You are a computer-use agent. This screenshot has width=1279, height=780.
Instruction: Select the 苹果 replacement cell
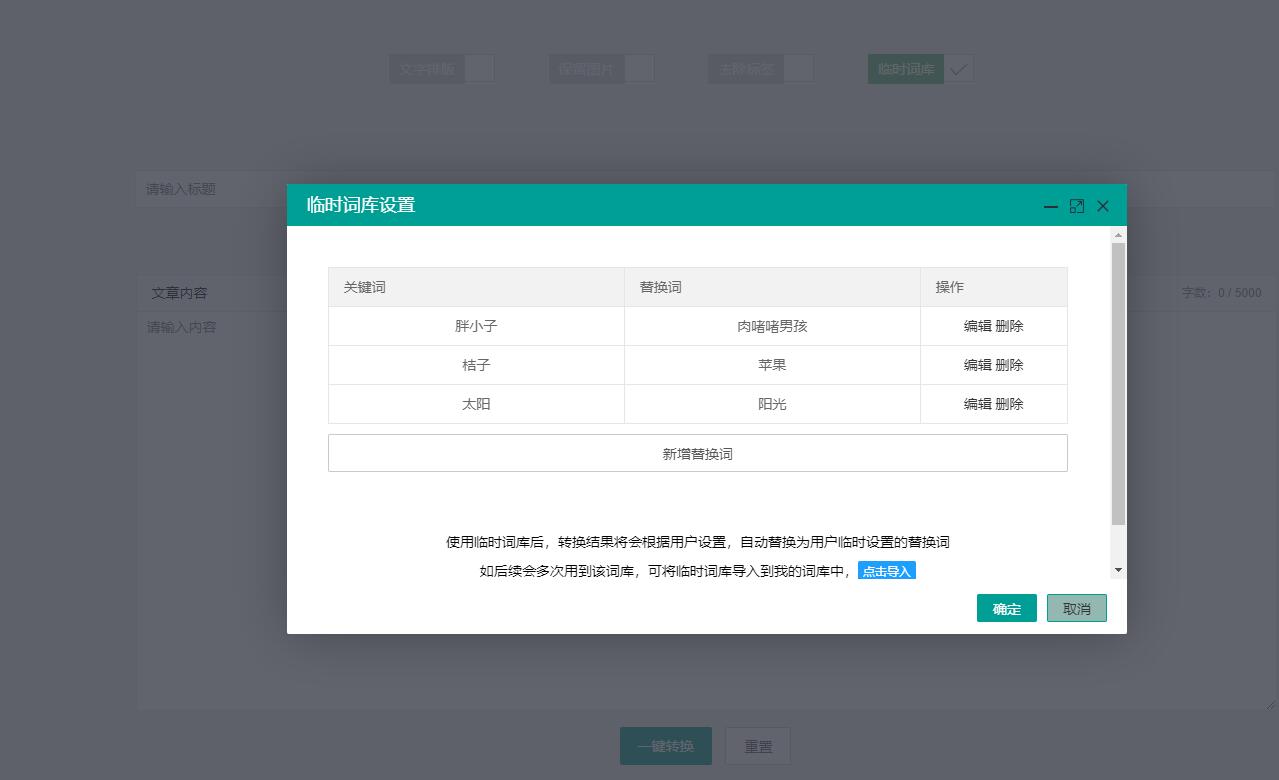pos(772,365)
